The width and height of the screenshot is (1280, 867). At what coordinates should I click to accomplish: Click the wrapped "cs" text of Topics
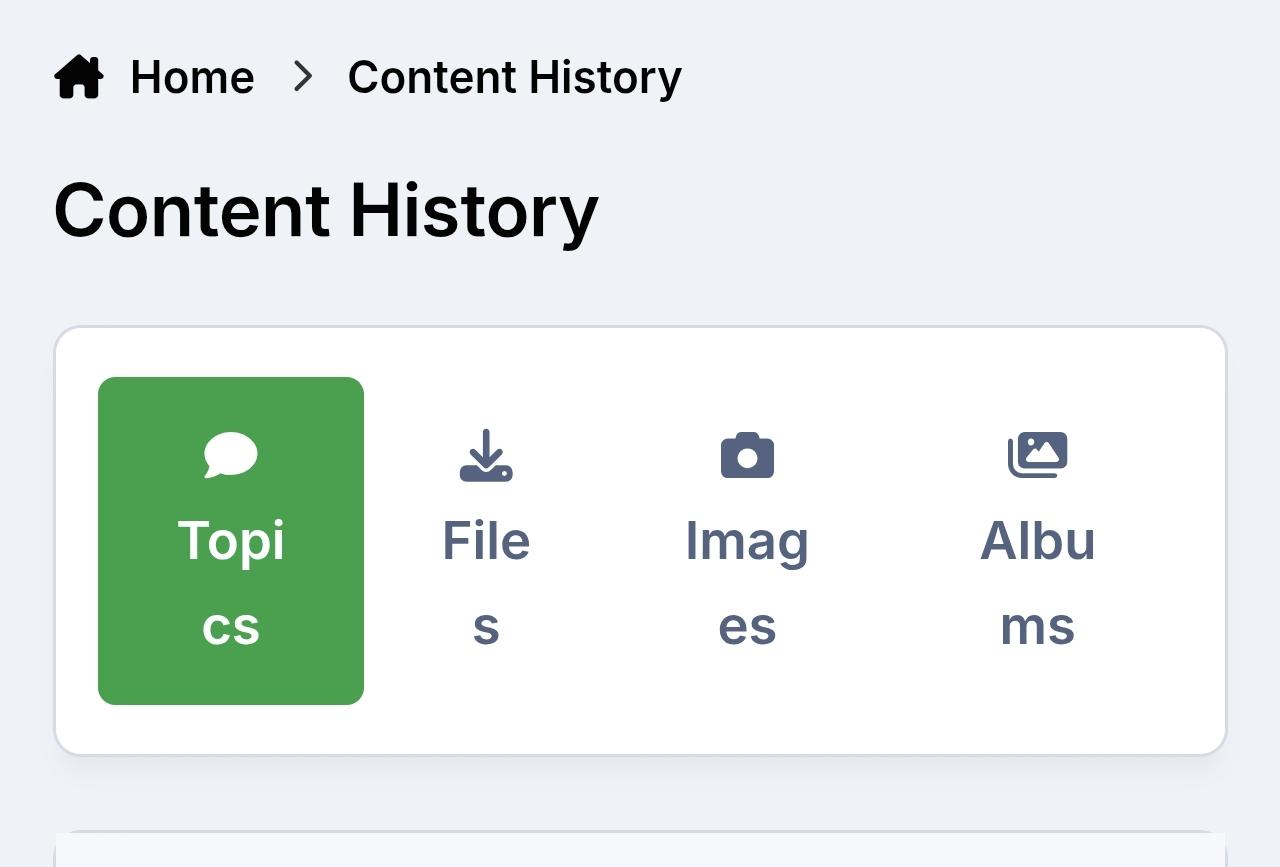tap(231, 627)
